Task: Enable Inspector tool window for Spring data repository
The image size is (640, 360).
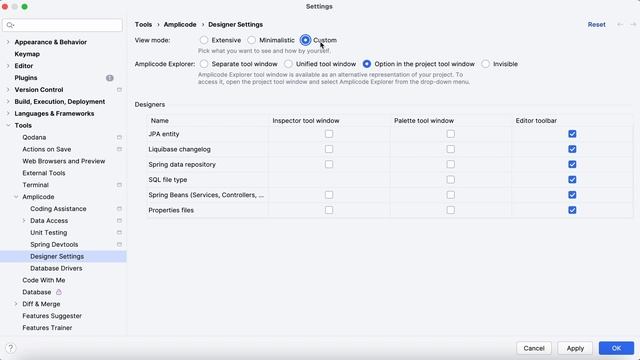Action: point(329,164)
